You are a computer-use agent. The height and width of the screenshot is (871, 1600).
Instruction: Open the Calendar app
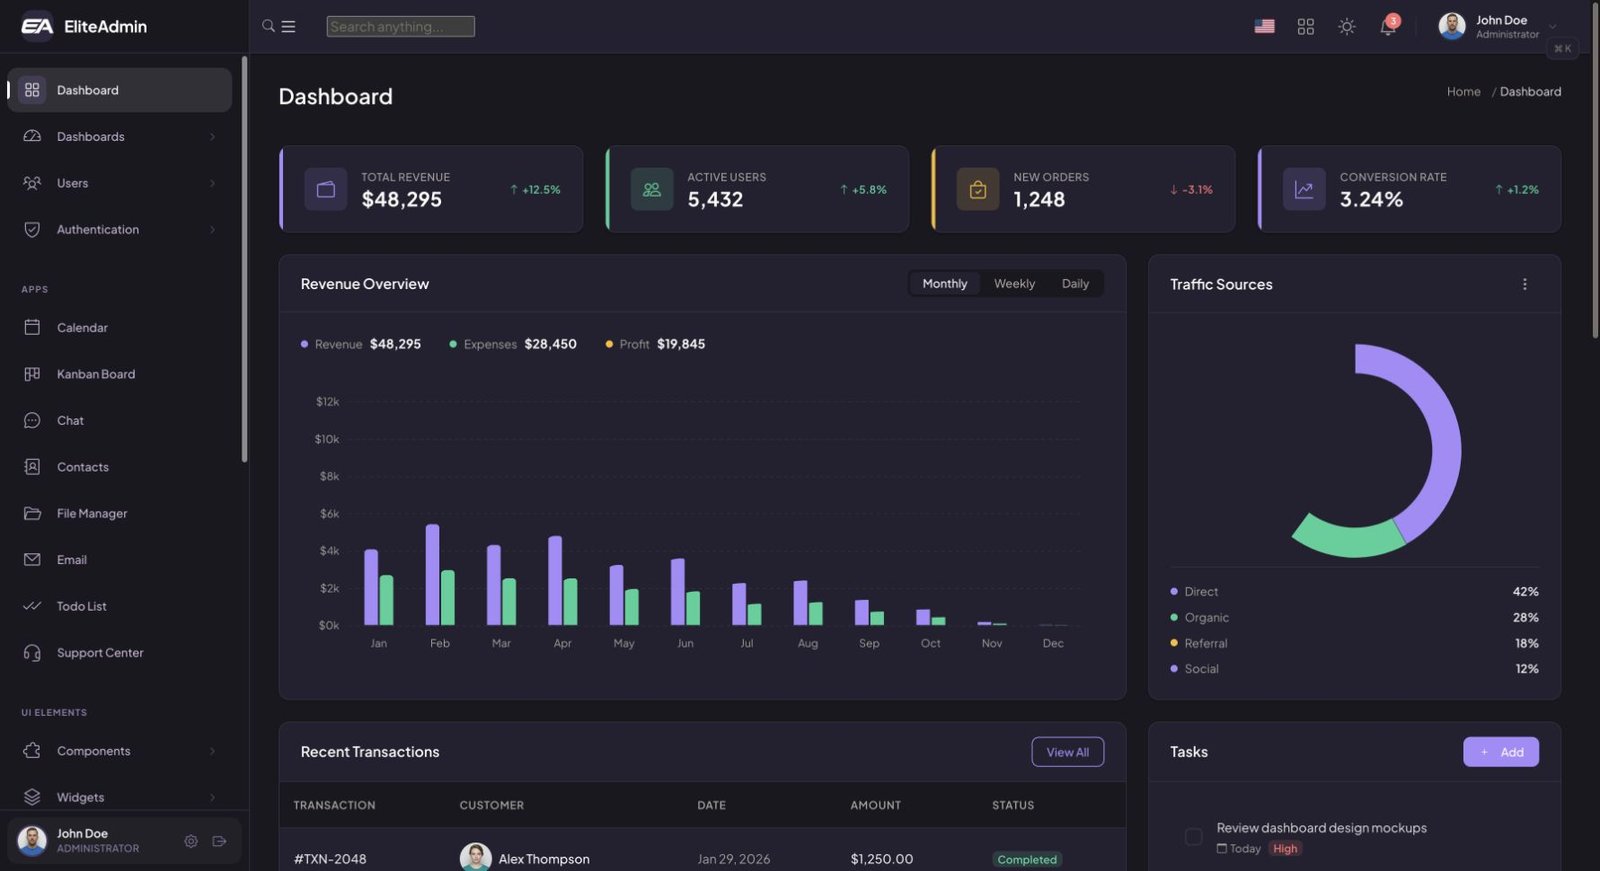click(120, 328)
